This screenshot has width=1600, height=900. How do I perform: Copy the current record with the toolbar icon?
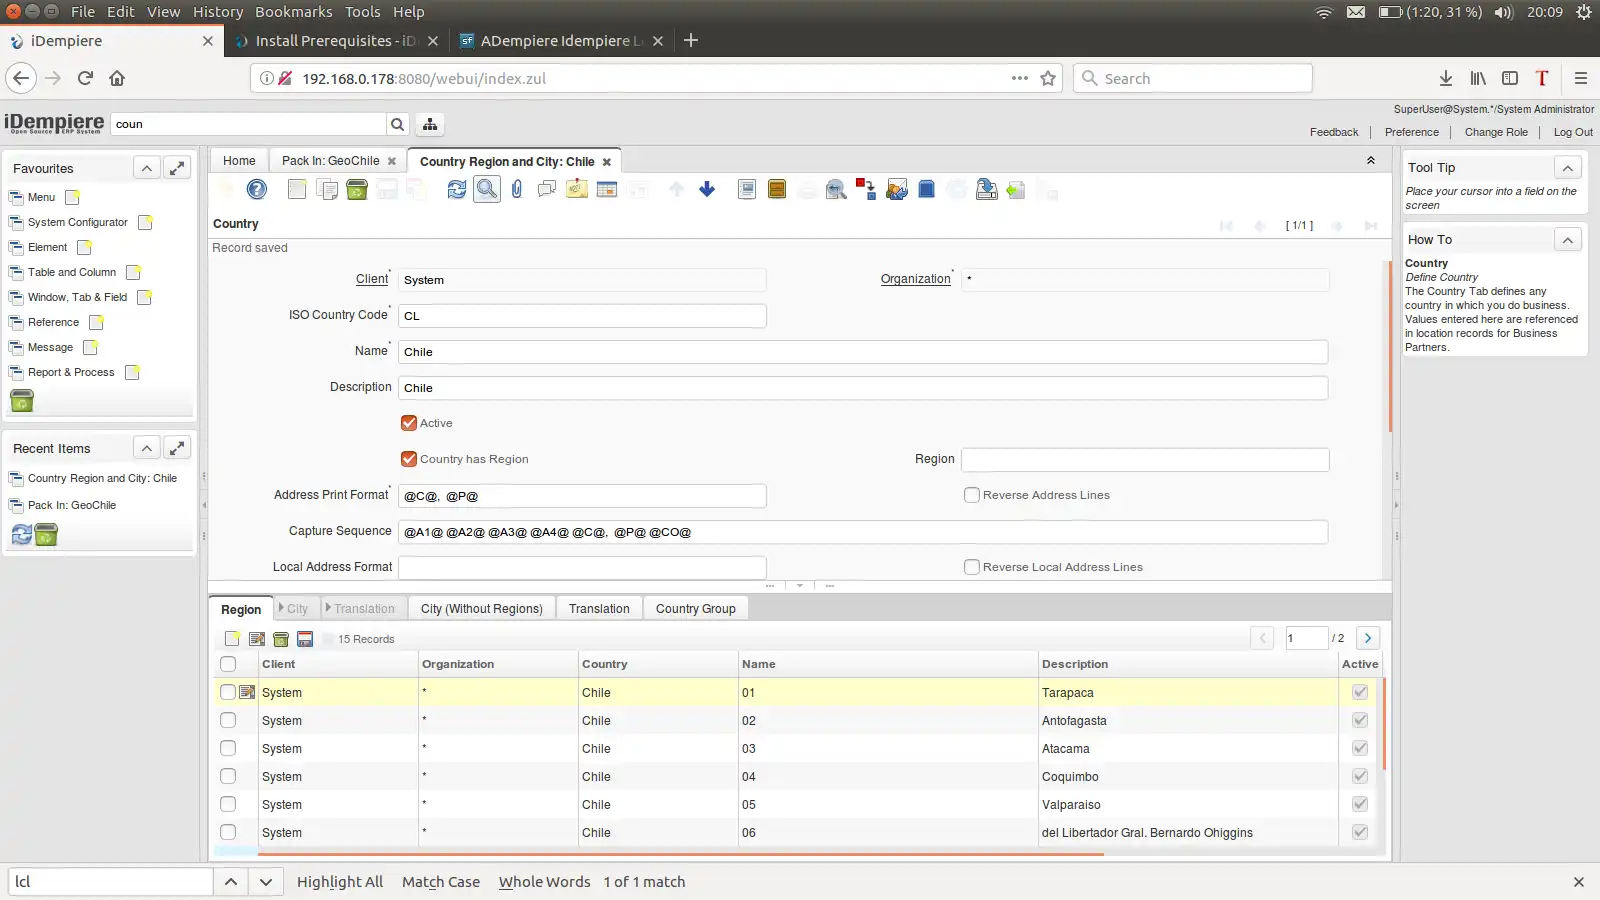(x=327, y=189)
